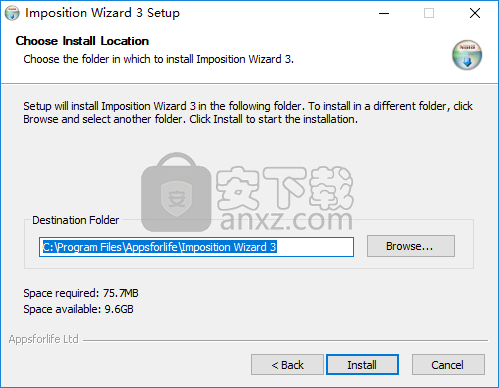Click the Space available 9.6GB text
The width and height of the screenshot is (499, 388).
(78, 309)
